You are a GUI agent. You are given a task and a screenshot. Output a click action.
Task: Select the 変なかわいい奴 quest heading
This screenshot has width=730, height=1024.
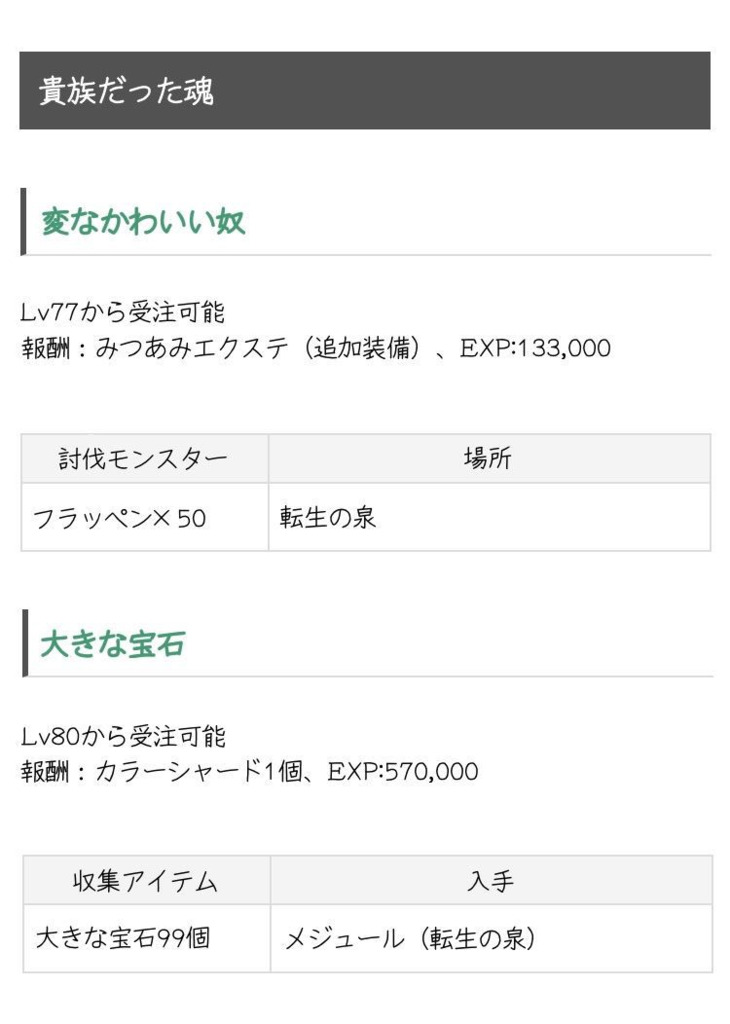(143, 222)
